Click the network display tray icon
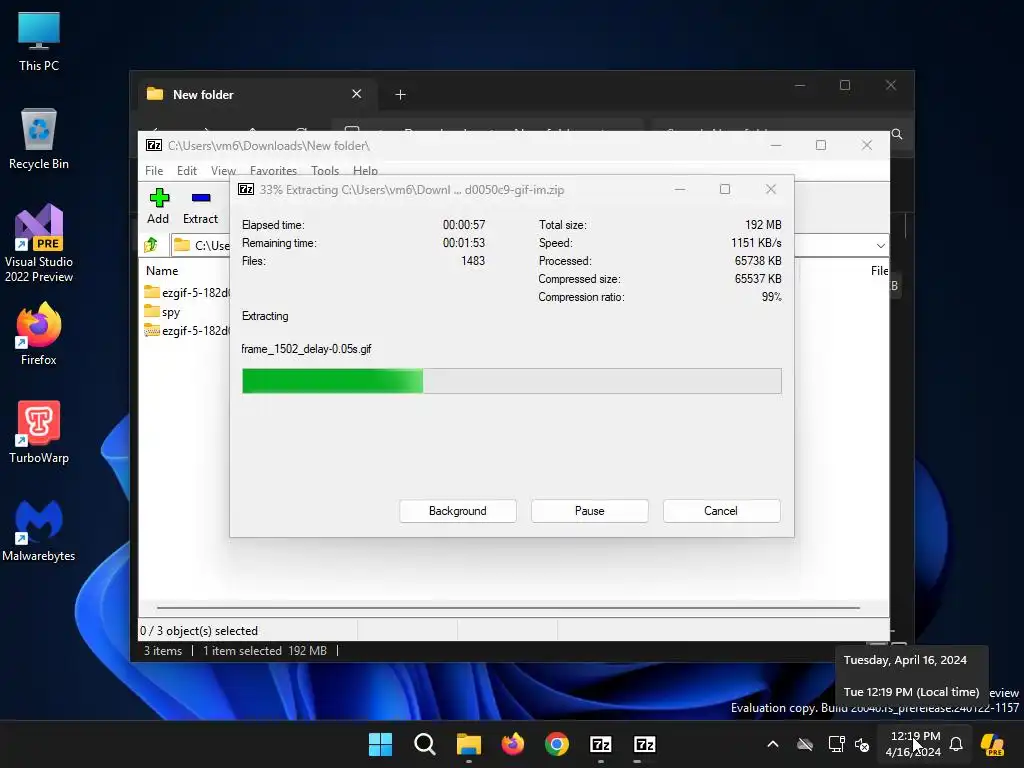The width and height of the screenshot is (1024, 768). point(836,744)
